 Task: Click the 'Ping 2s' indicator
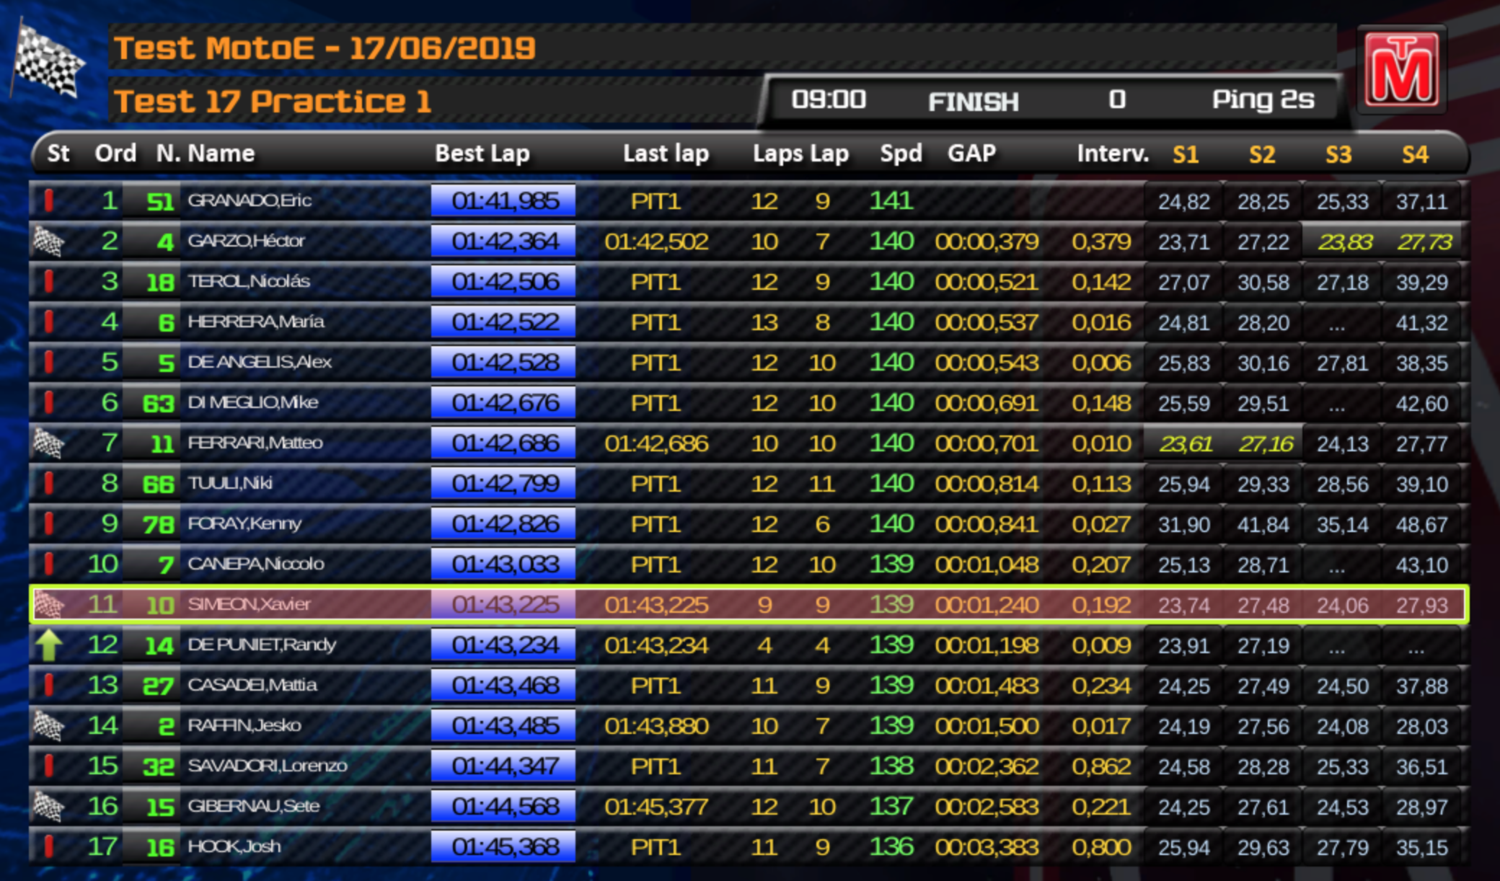(1263, 100)
